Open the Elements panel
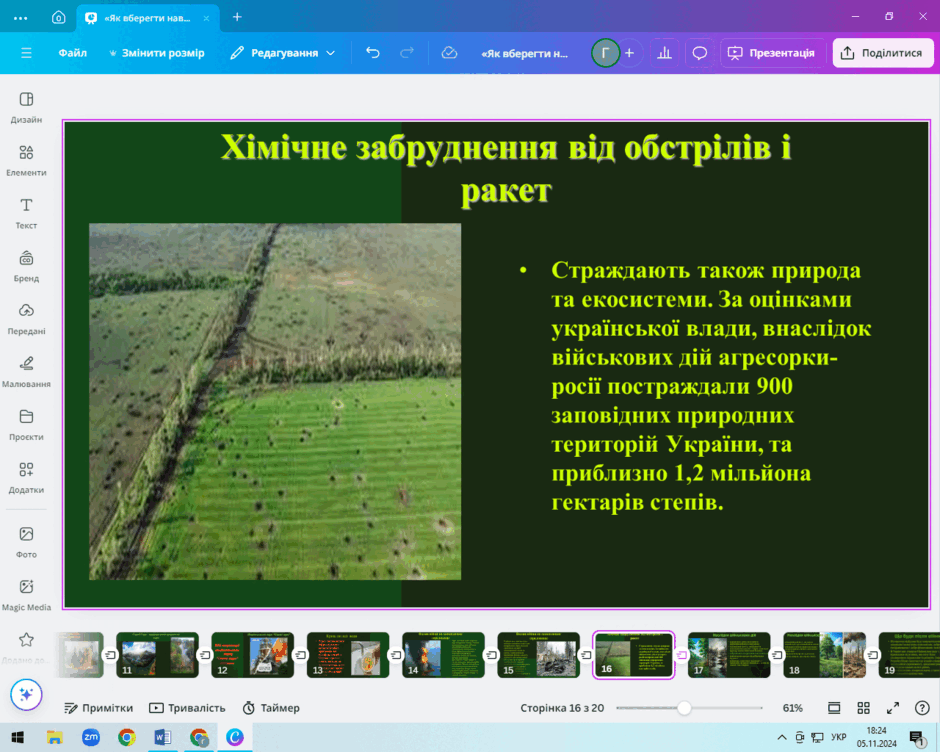Viewport: 940px width, 752px height. (26, 160)
